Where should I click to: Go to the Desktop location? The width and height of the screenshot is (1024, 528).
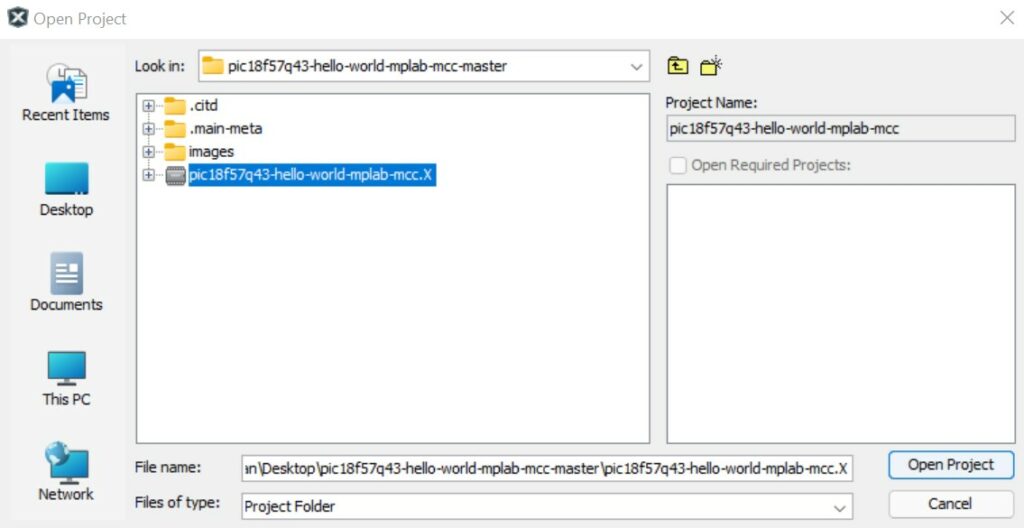click(66, 188)
